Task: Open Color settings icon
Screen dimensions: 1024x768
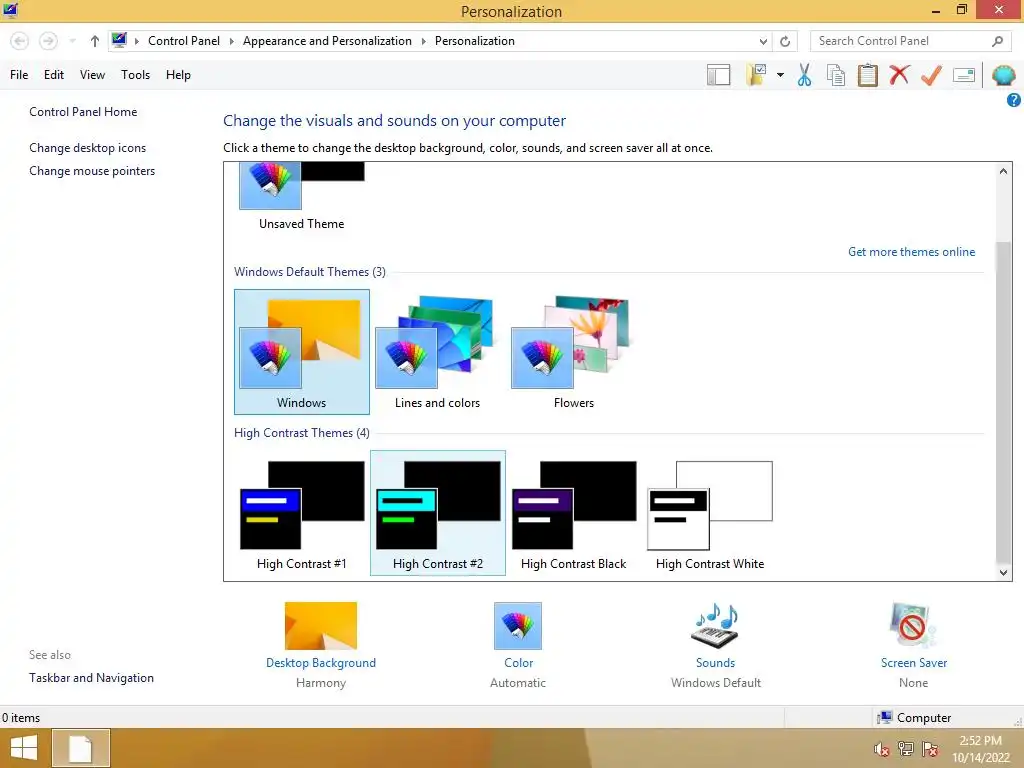Action: point(518,626)
